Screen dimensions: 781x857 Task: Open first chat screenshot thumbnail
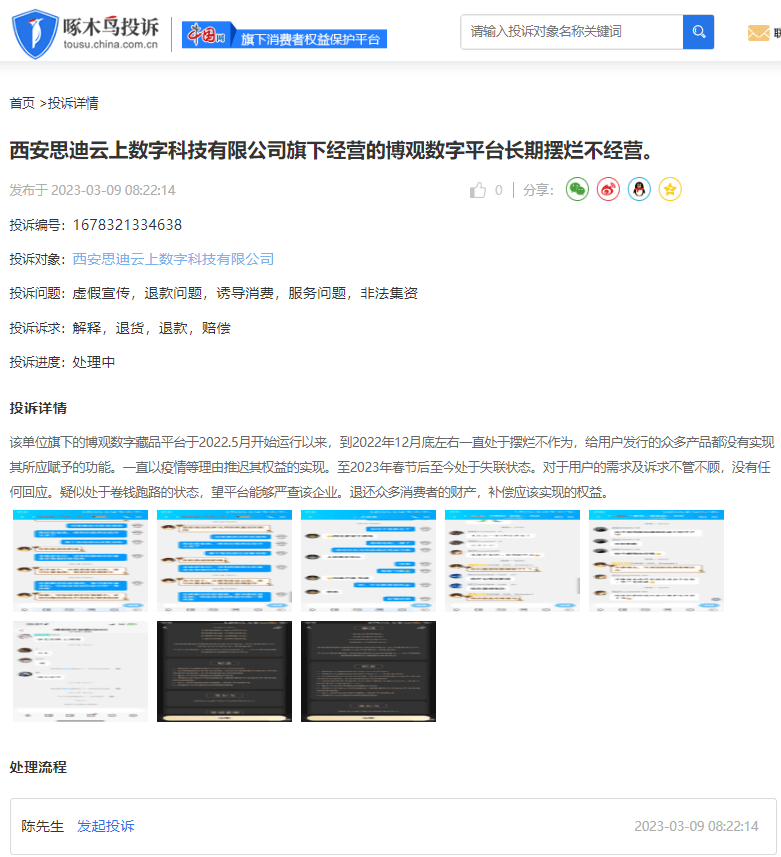[80, 561]
